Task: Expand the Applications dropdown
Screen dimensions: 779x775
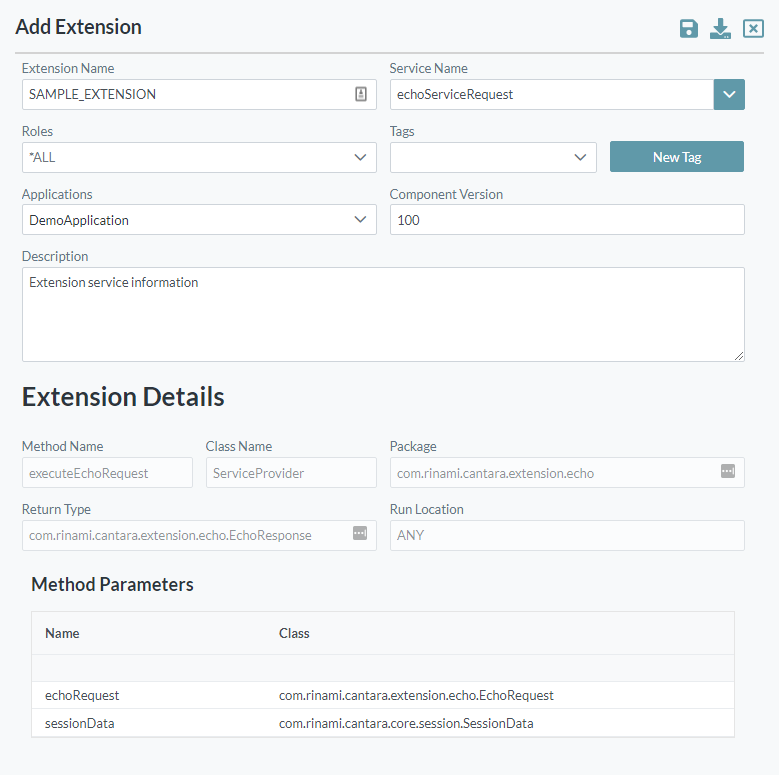Action: click(360, 220)
